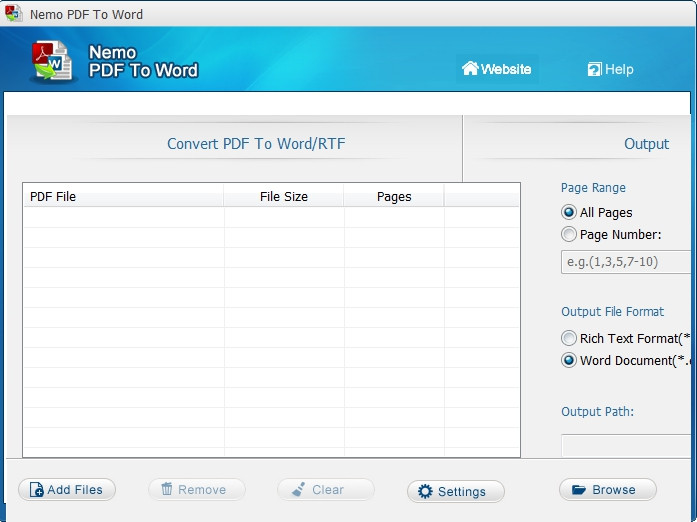Click the Add Files button
Image resolution: width=697 pixels, height=522 pixels.
[x=67, y=490]
